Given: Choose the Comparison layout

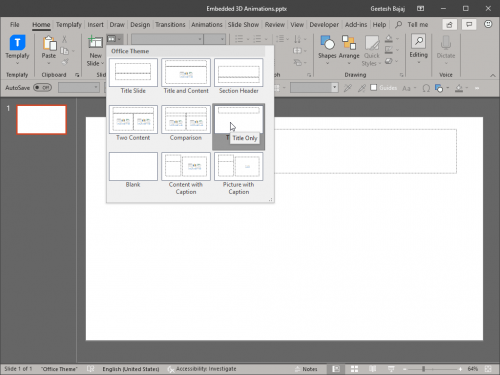Looking at the screenshot, I should (x=186, y=123).
